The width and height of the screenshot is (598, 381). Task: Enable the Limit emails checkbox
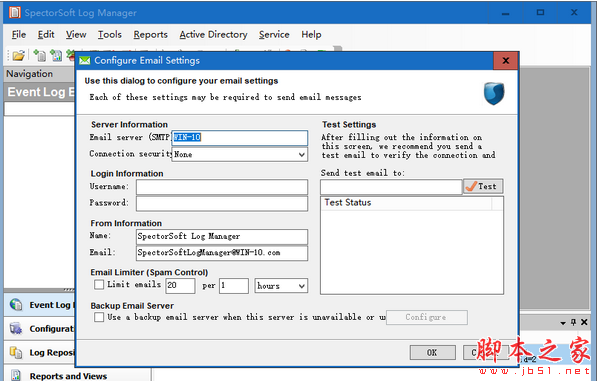(99, 285)
